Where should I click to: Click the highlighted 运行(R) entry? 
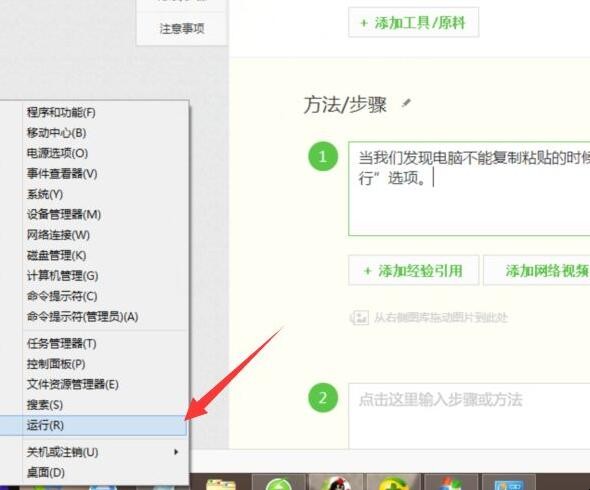pyautogui.click(x=93, y=425)
